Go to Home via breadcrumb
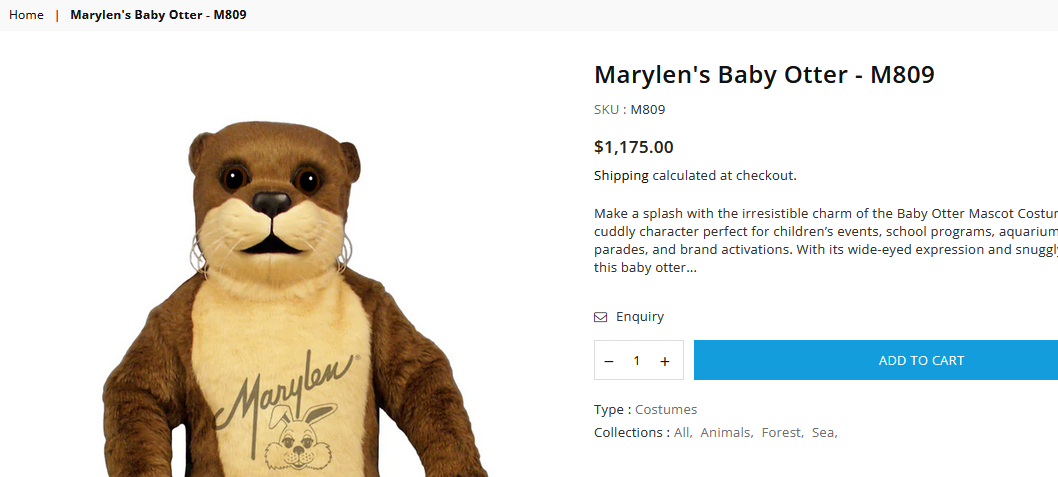 [x=26, y=15]
